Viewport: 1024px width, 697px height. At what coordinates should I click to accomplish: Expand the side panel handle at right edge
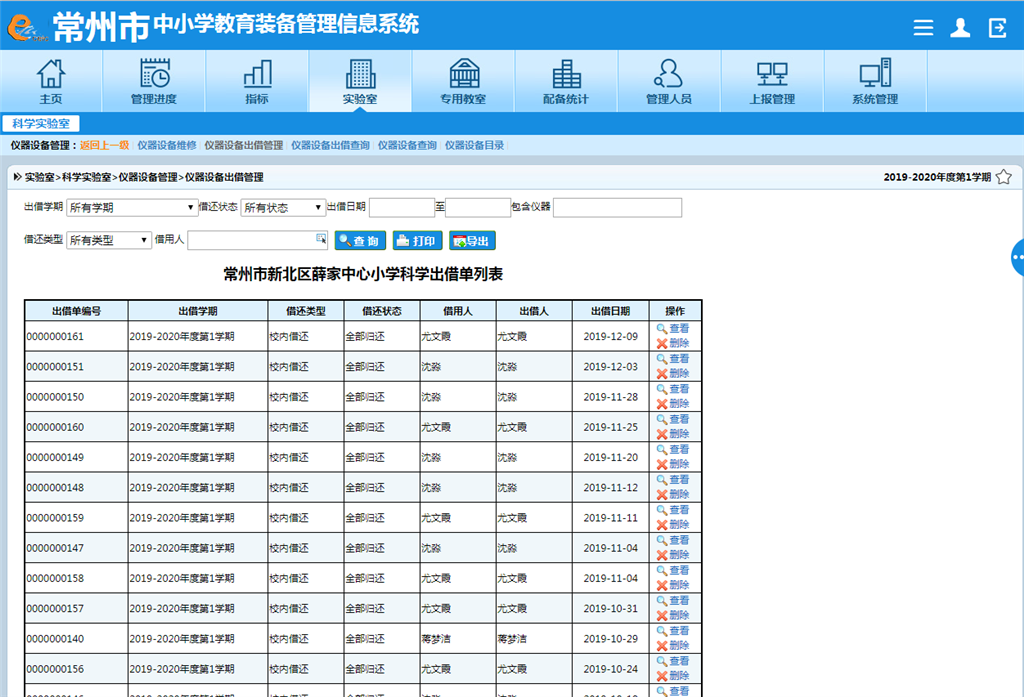coord(1017,257)
